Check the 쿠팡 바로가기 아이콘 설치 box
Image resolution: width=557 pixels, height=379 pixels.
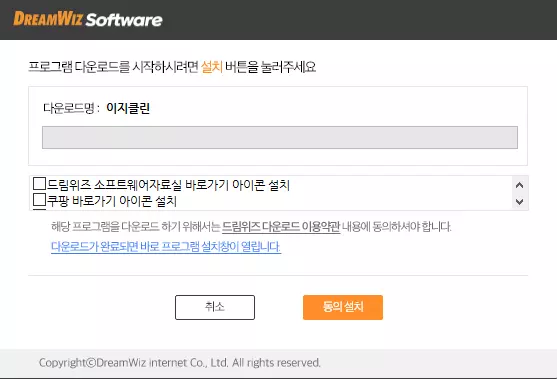(x=39, y=200)
